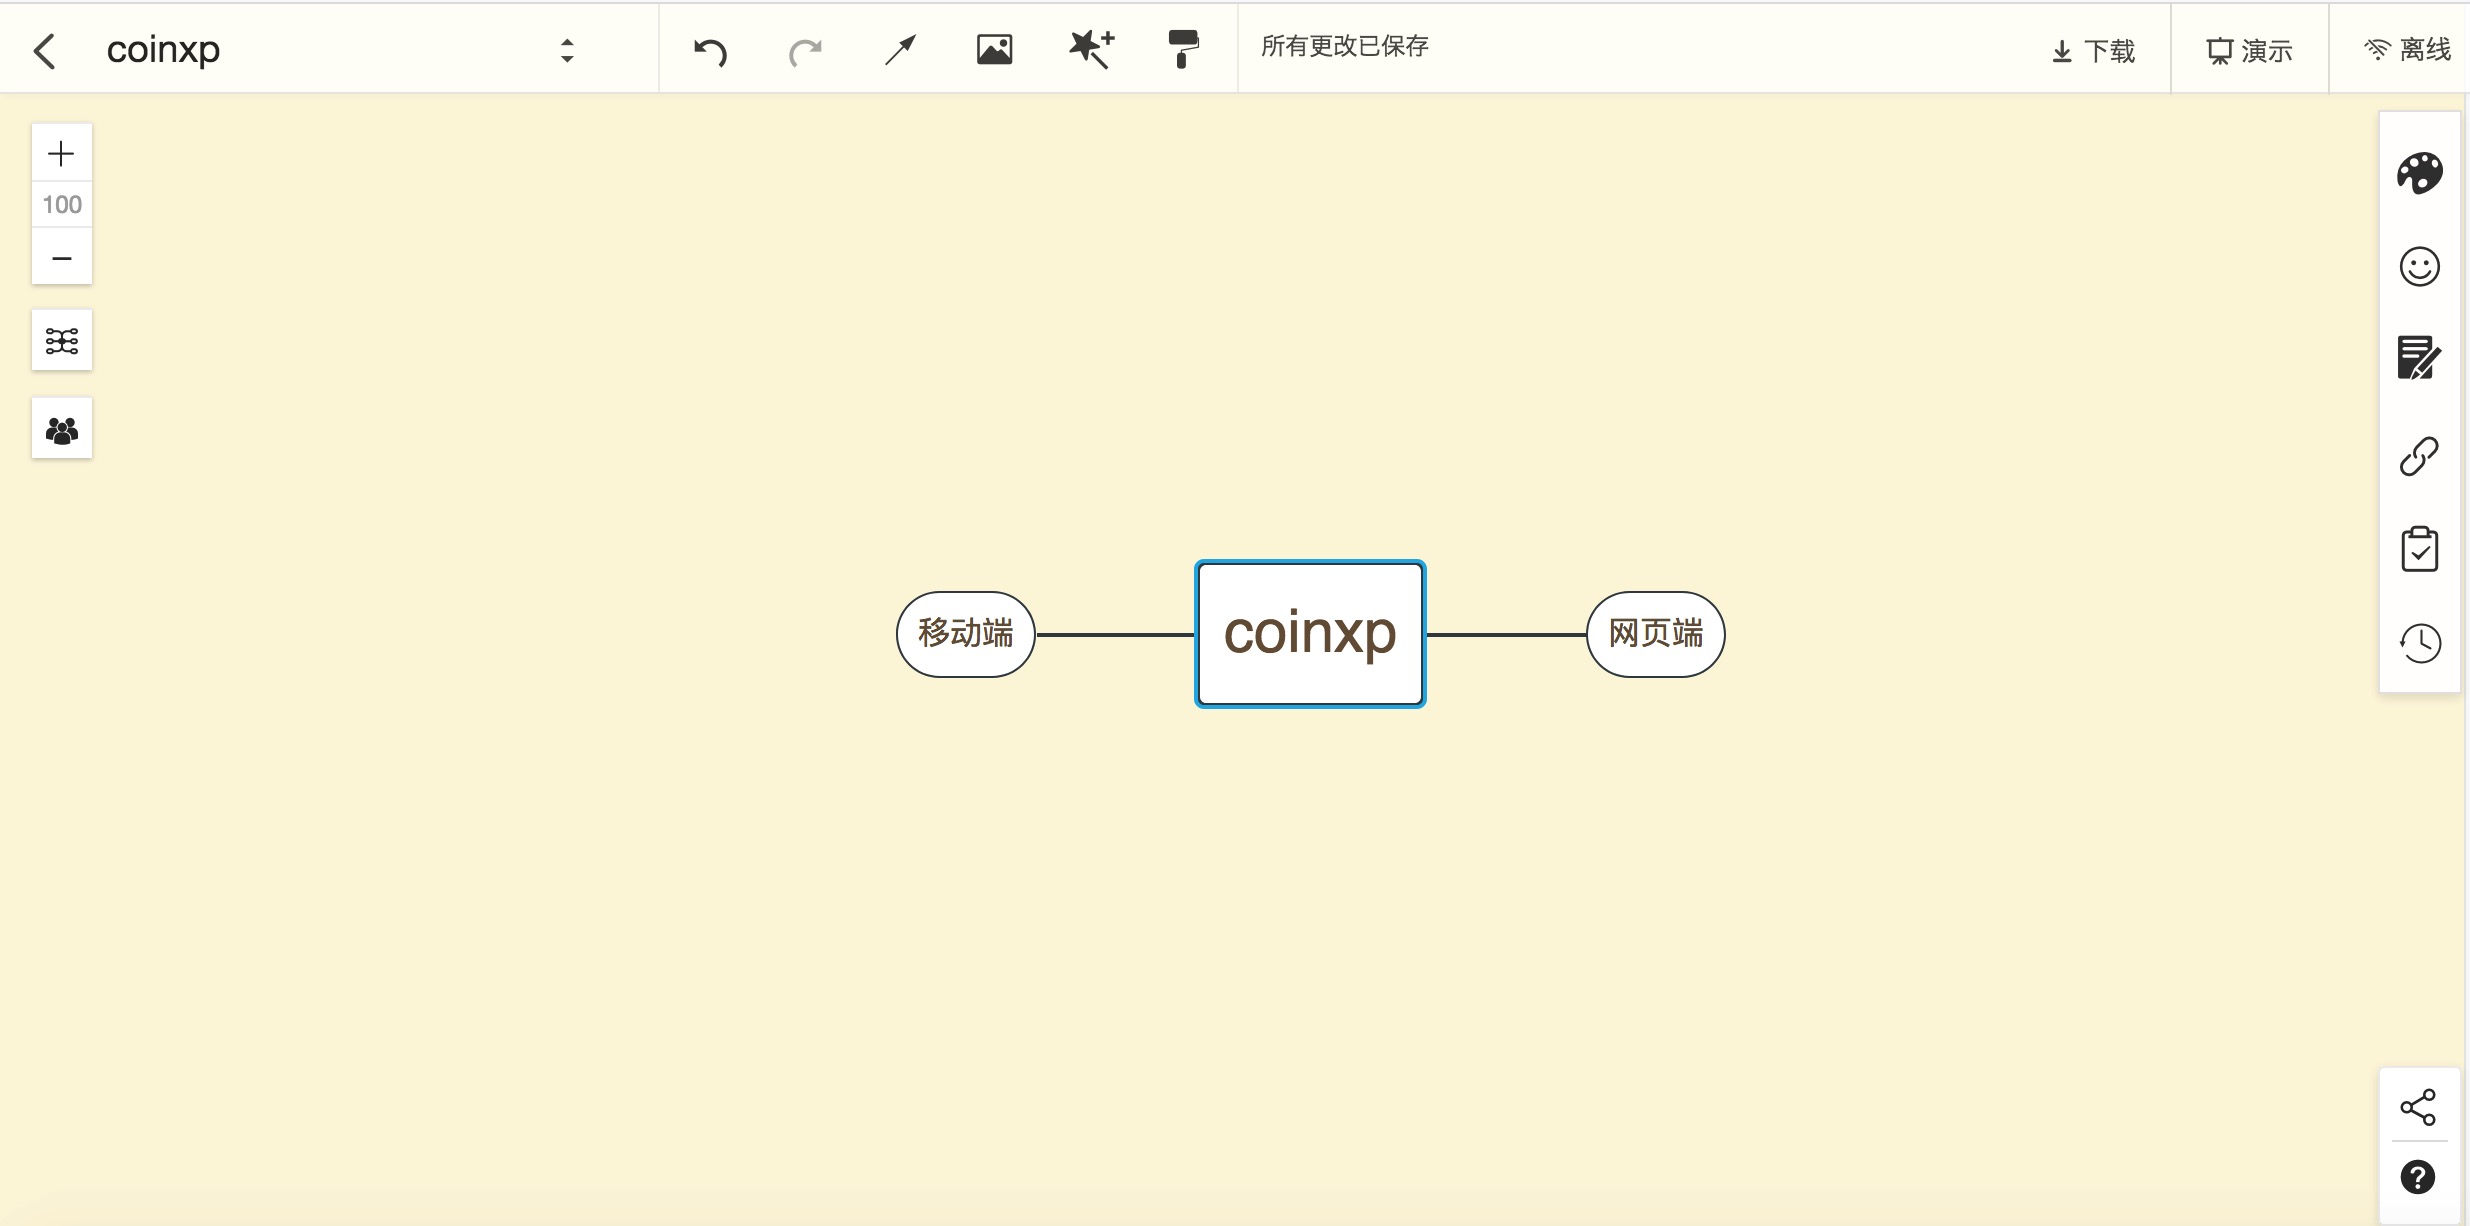This screenshot has width=2470, height=1226.
Task: Click the link attachment icon
Action: tap(2419, 456)
